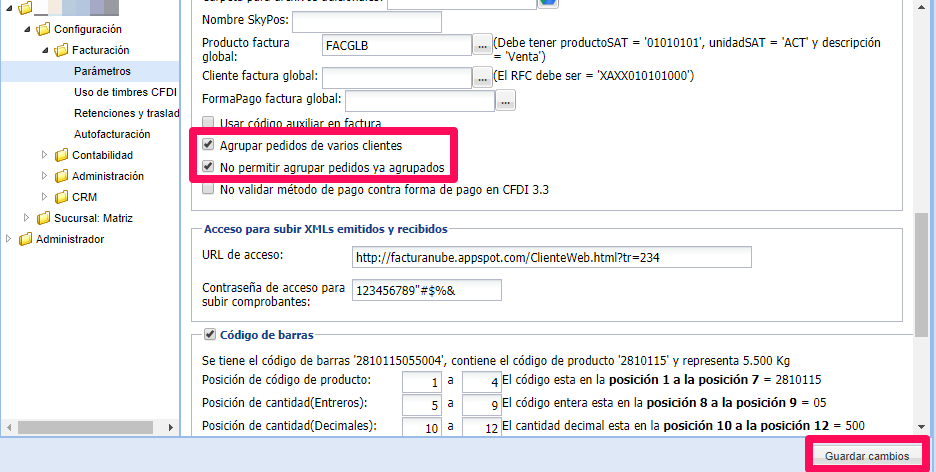Collapse the Facturación tree node arrow
Image resolution: width=936 pixels, height=472 pixels.
pos(45,50)
